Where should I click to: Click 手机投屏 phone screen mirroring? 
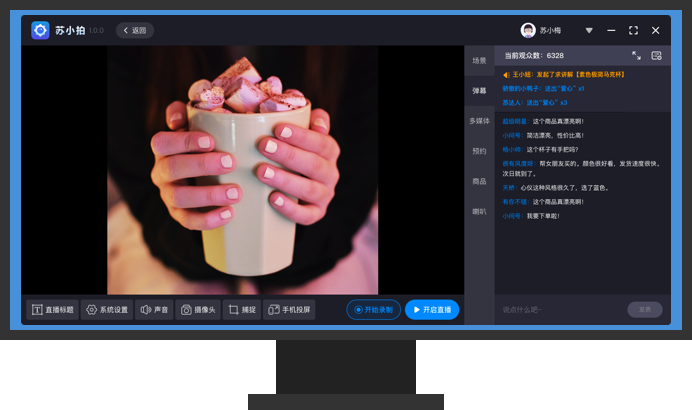pos(289,310)
